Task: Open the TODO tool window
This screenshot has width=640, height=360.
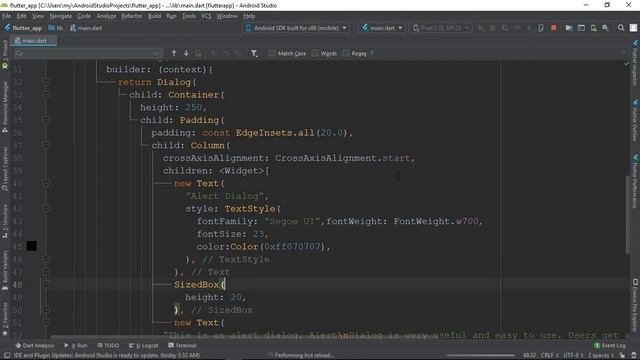Action: pos(108,345)
